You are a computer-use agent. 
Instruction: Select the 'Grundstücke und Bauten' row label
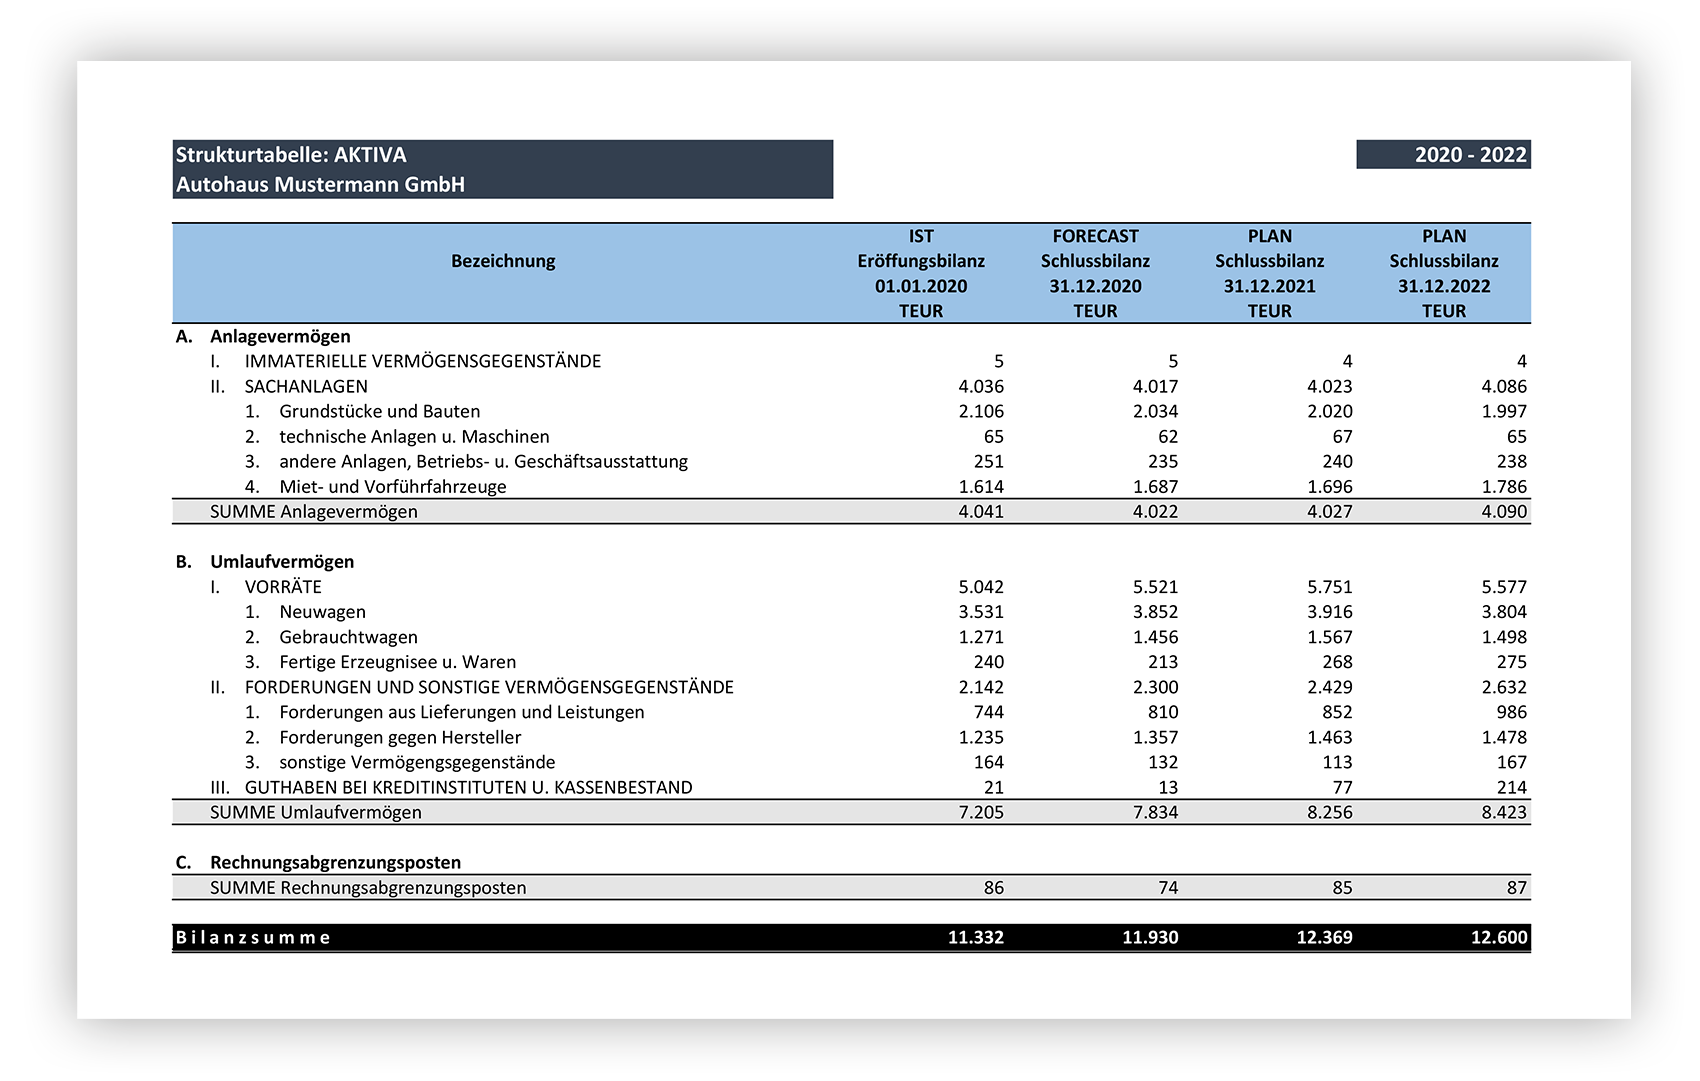[x=379, y=412]
